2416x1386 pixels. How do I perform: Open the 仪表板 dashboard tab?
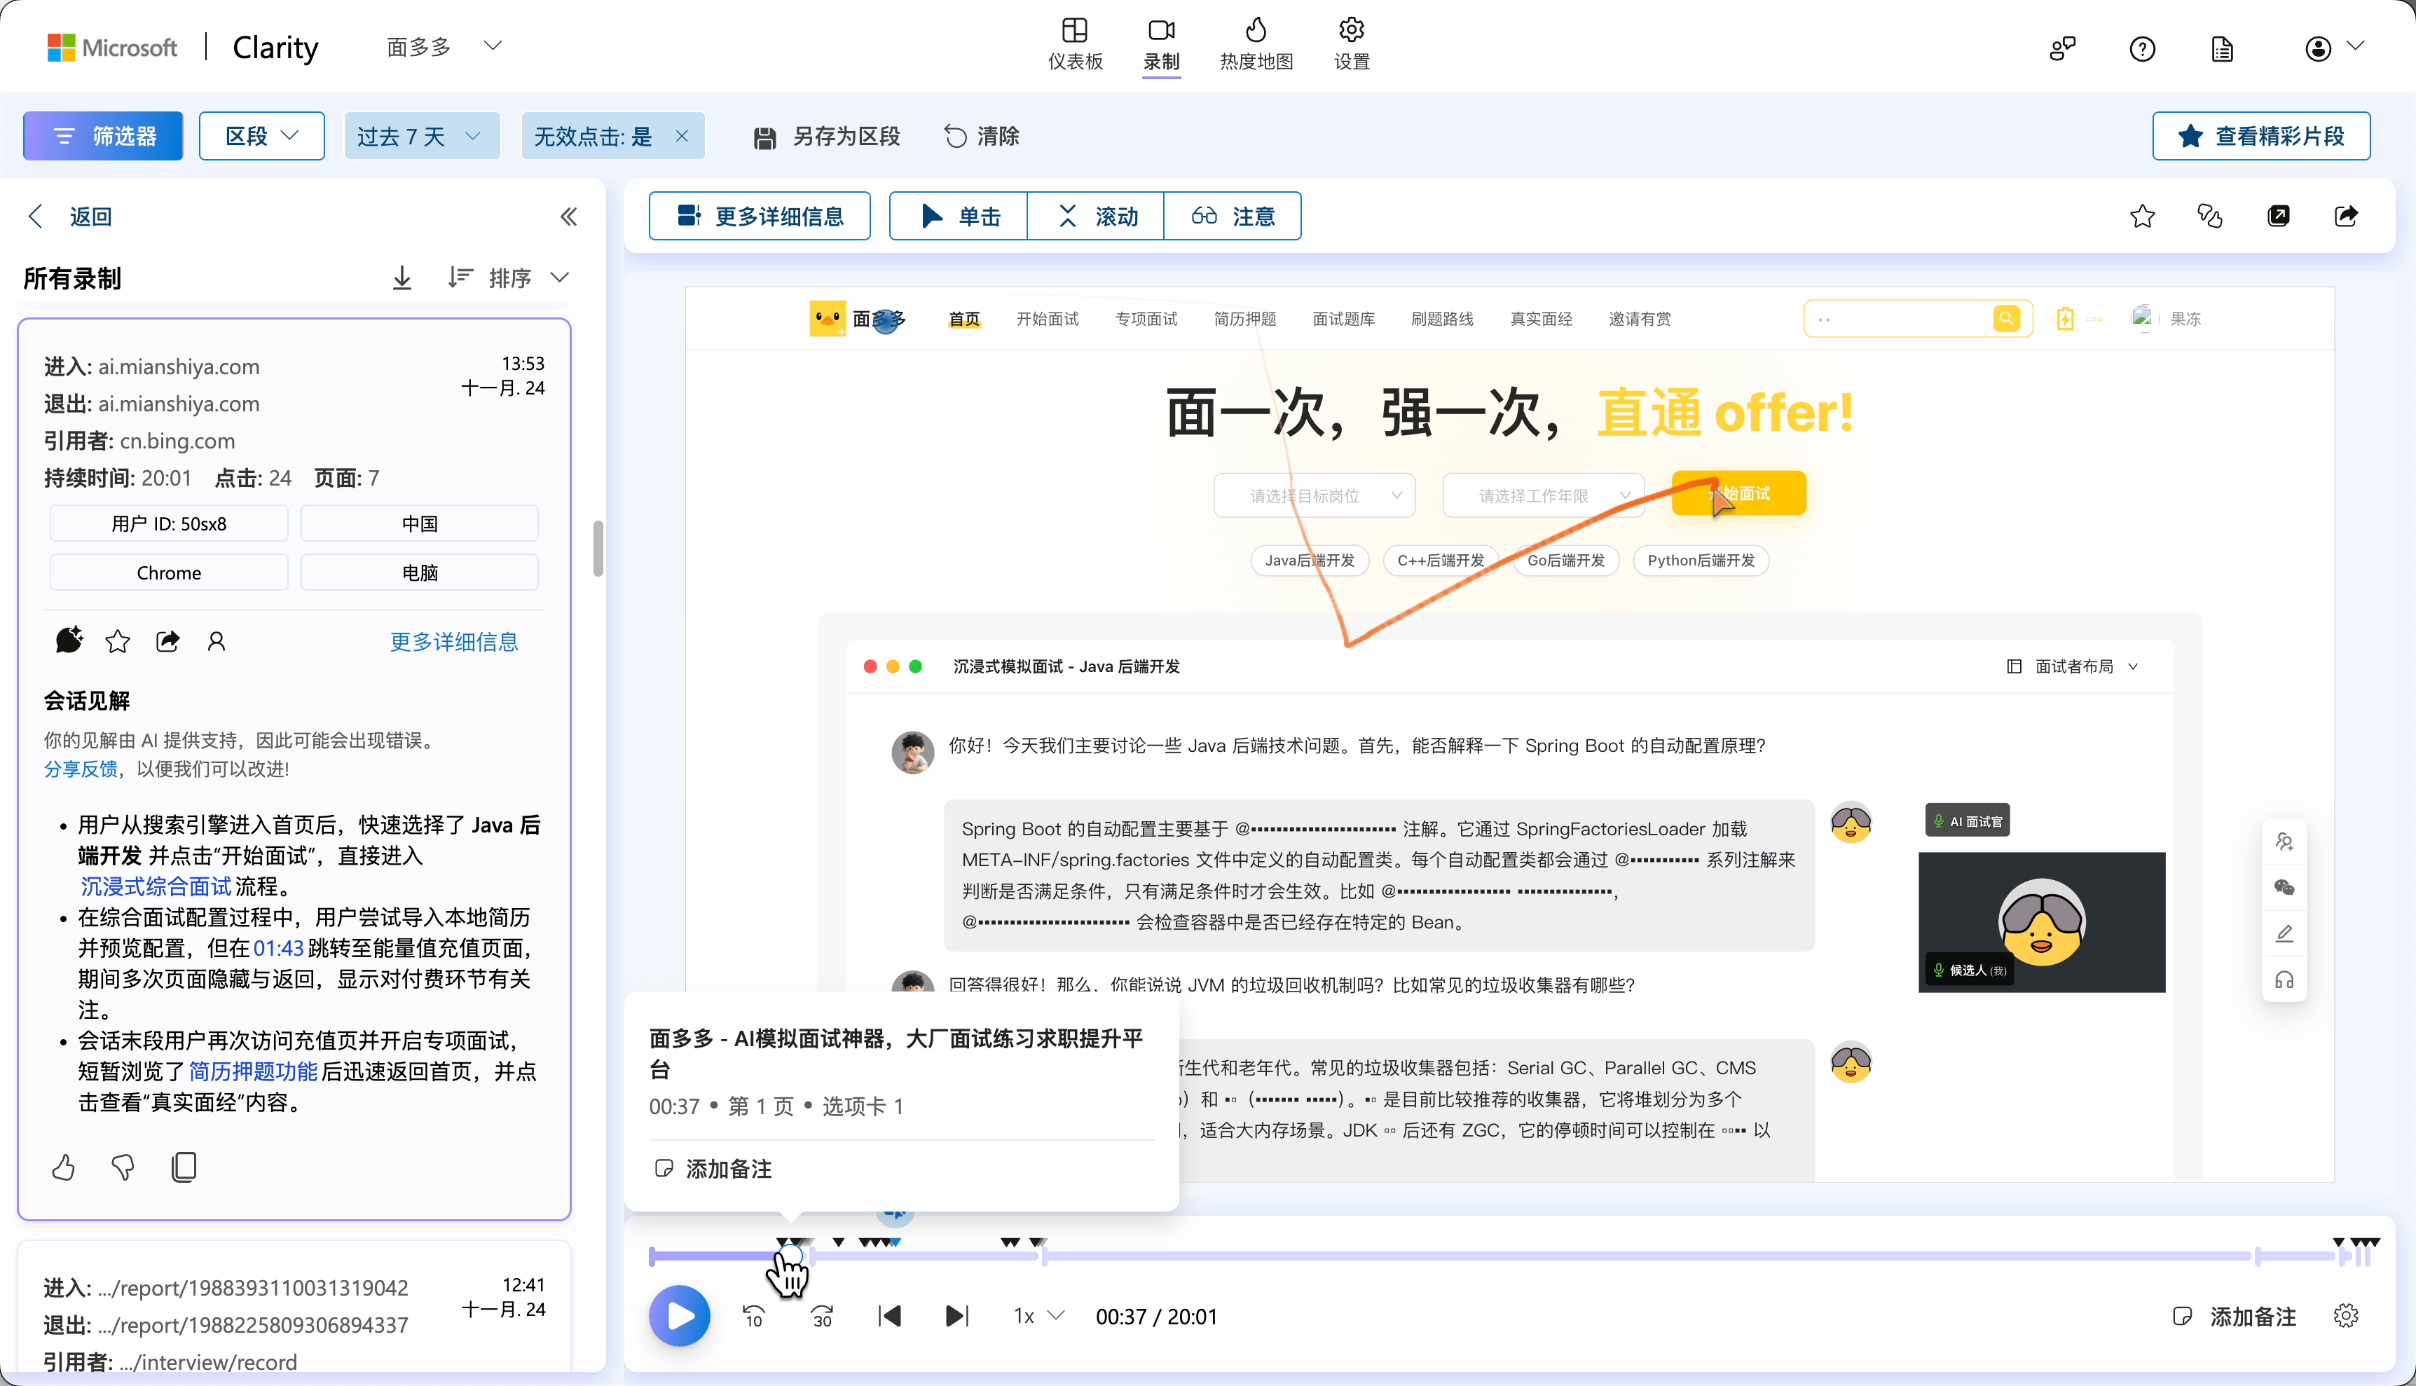point(1075,44)
